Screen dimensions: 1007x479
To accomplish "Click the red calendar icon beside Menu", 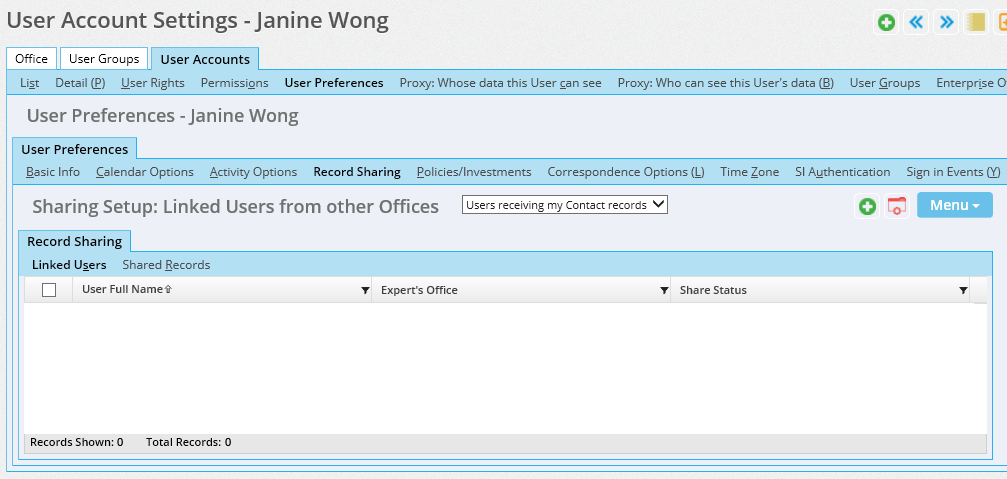I will (897, 206).
